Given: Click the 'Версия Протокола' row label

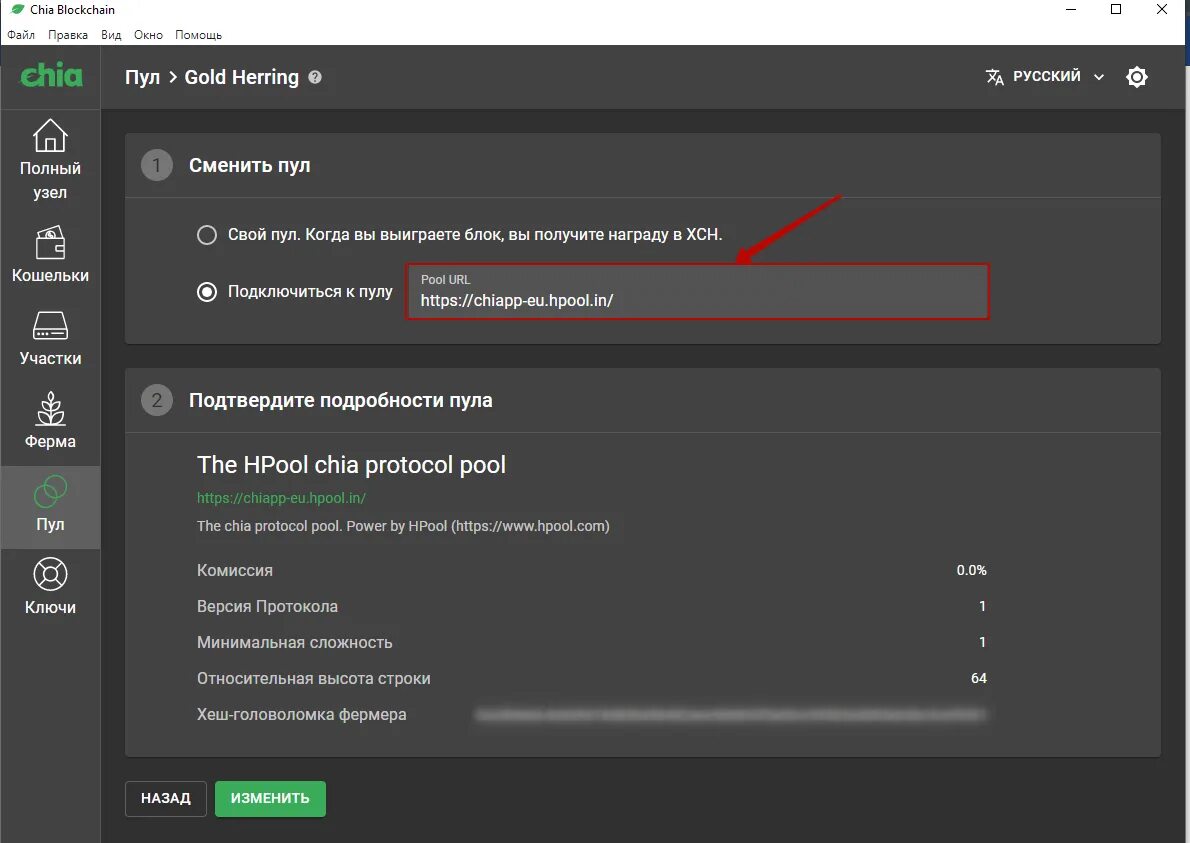Looking at the screenshot, I should coord(267,606).
